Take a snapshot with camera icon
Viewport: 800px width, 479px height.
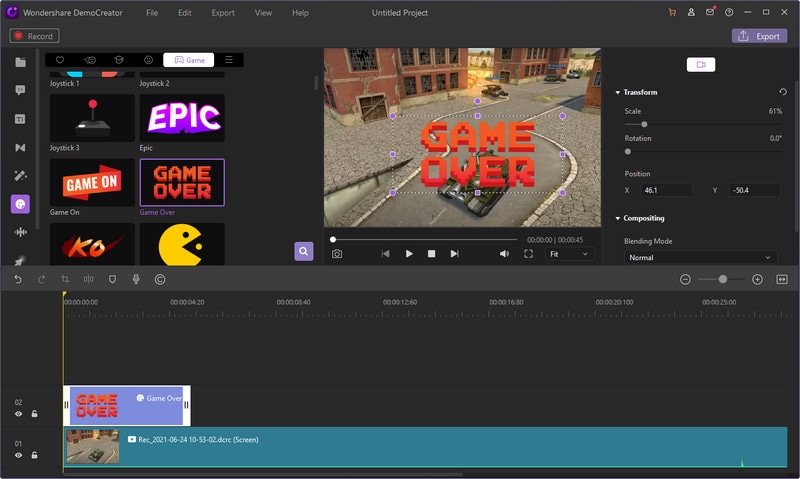click(337, 254)
